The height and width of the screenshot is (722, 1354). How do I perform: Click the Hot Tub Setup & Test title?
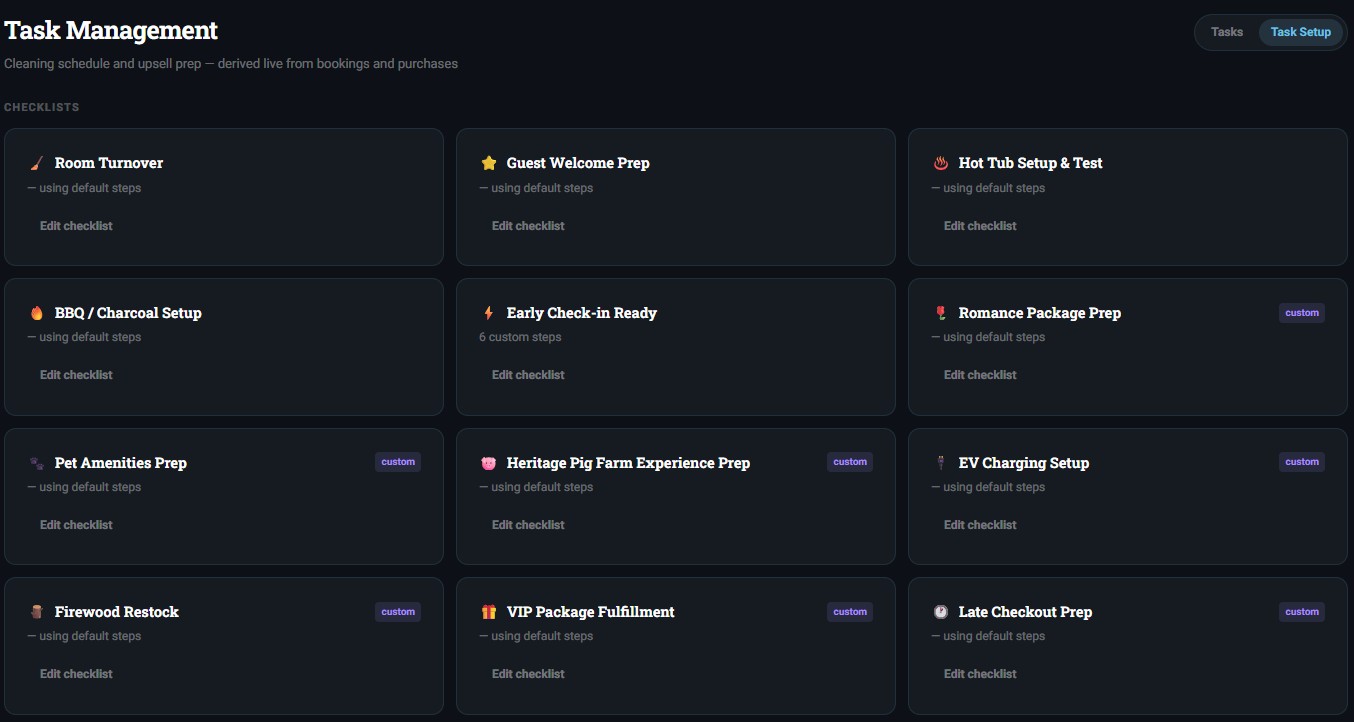tap(1031, 163)
